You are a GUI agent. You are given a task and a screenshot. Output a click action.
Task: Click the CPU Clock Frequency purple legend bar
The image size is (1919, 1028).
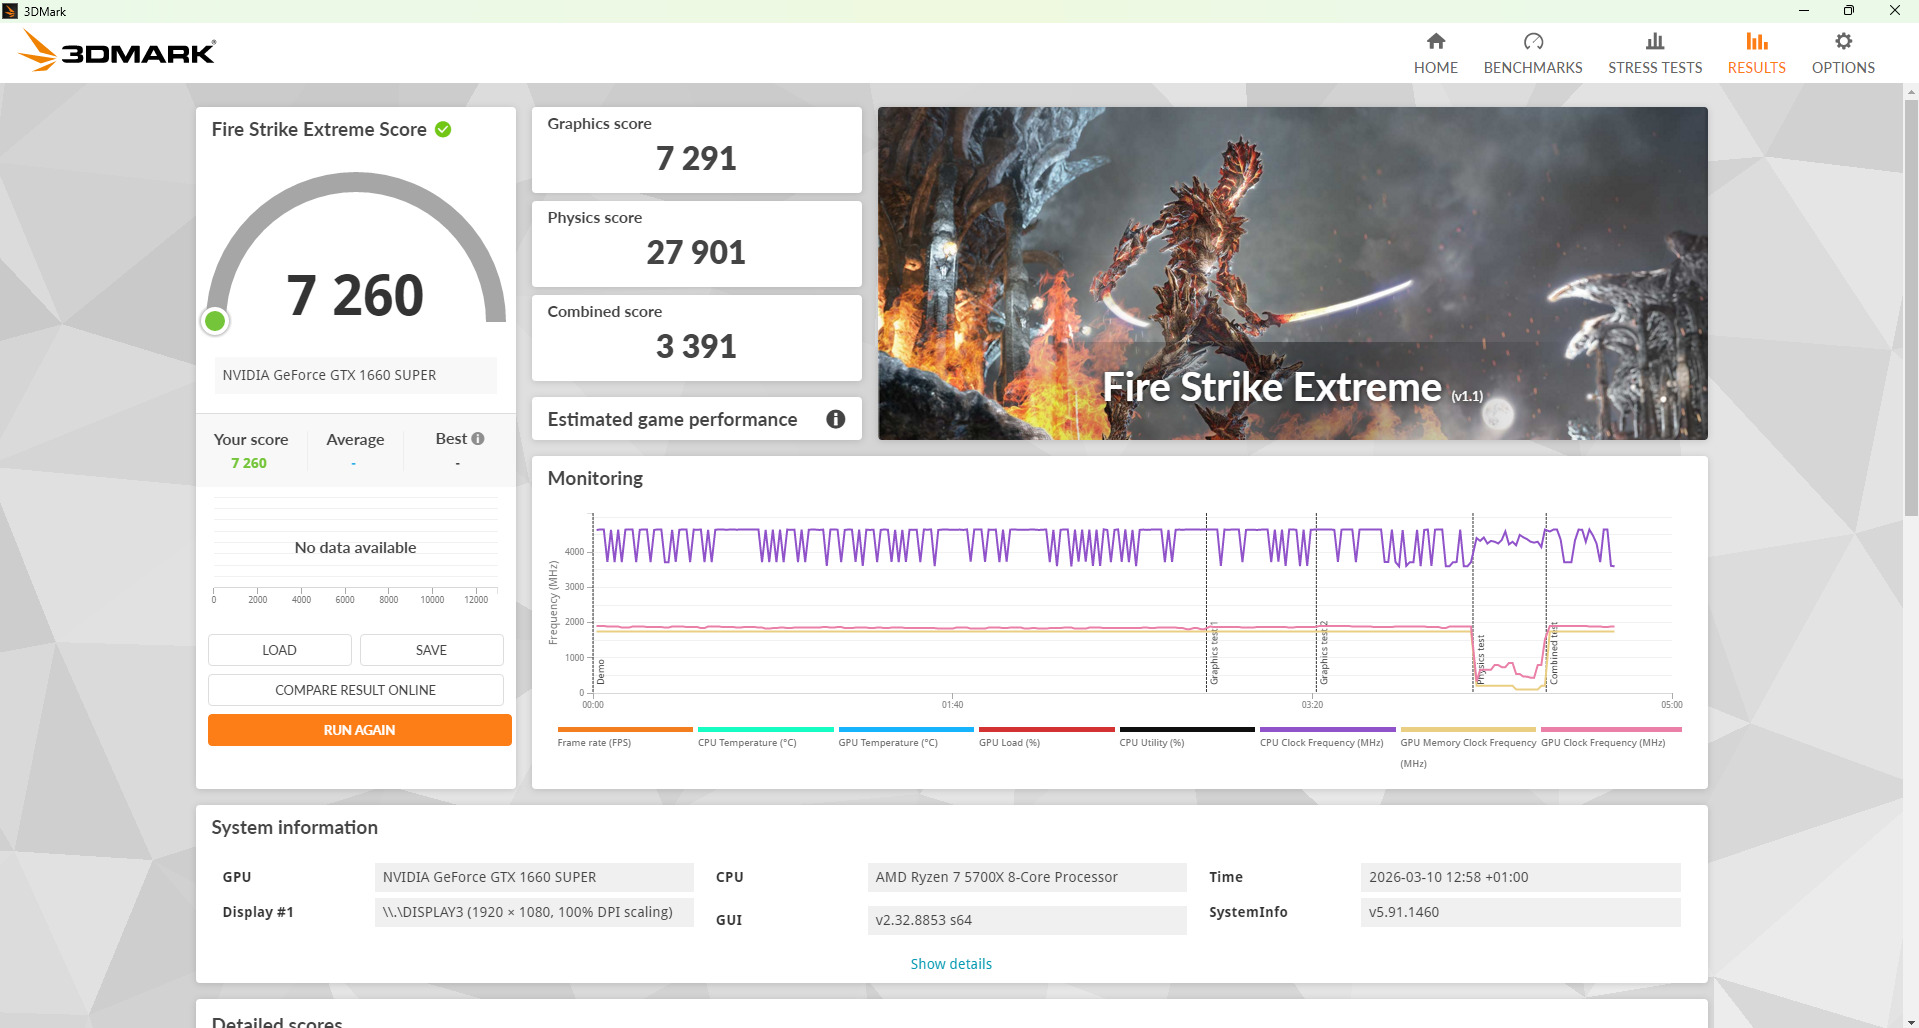coord(1327,729)
